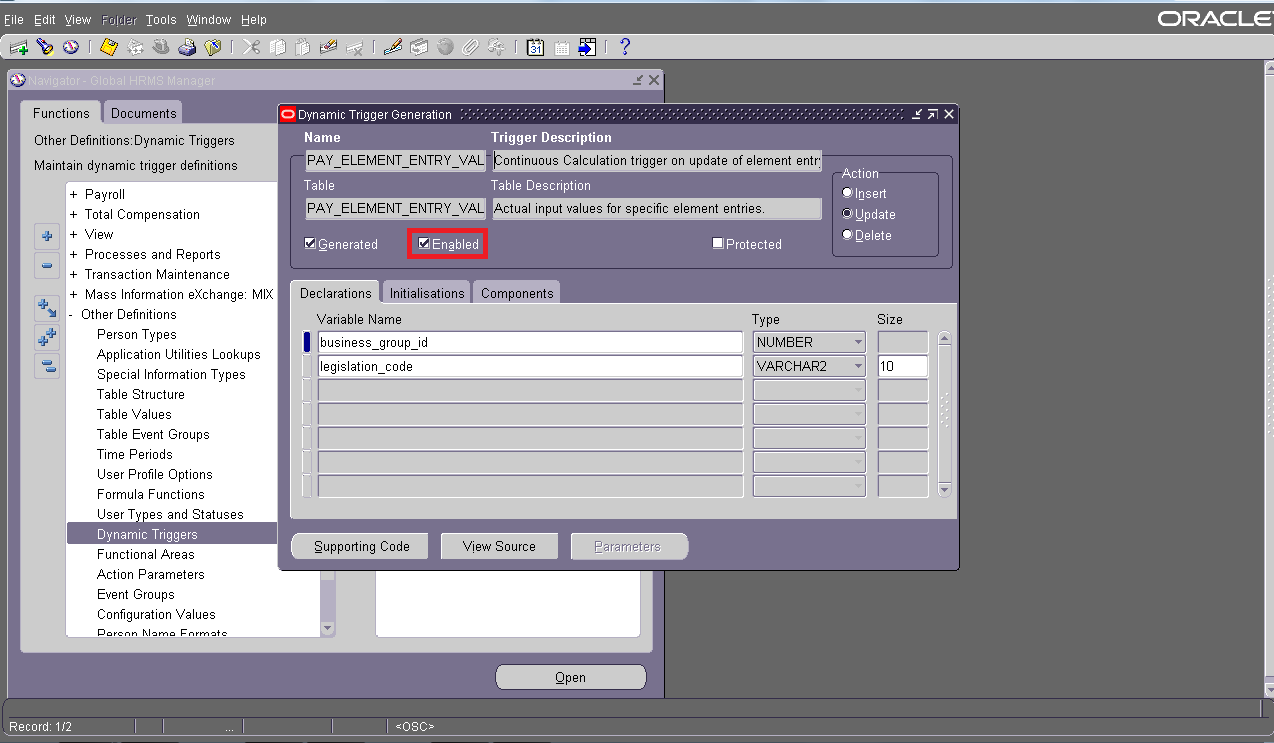Screen dimensions: 1274x743
Task: Click Navigator's expand all children icon
Action: tap(47, 308)
